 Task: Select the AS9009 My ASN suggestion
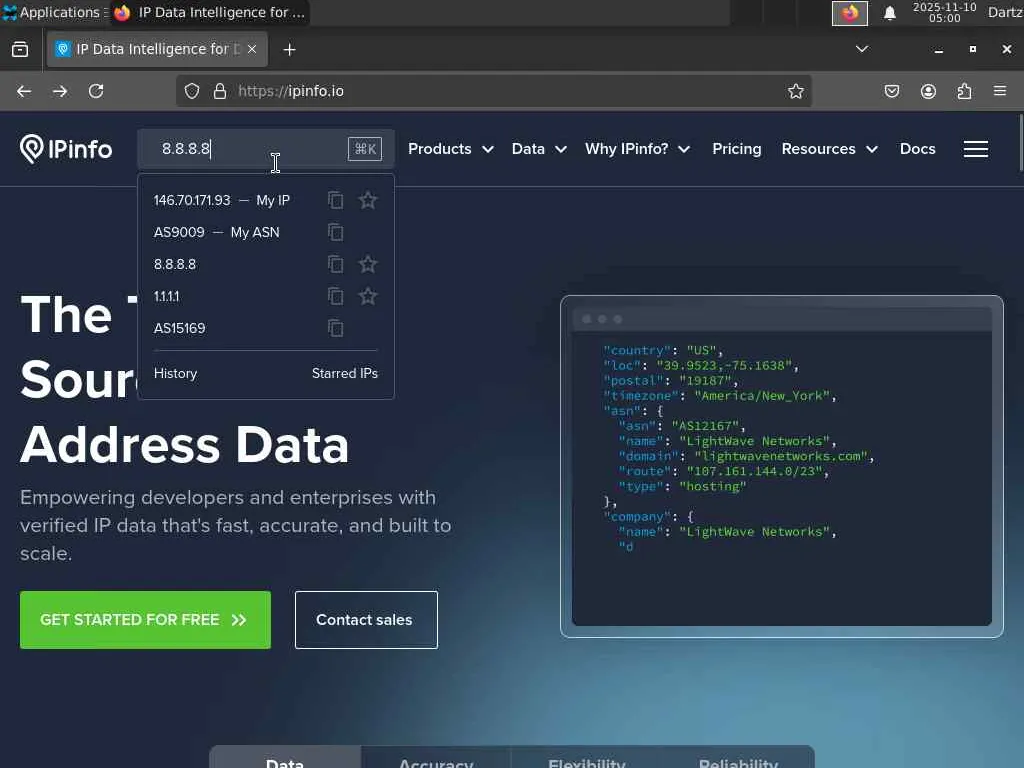(x=216, y=232)
